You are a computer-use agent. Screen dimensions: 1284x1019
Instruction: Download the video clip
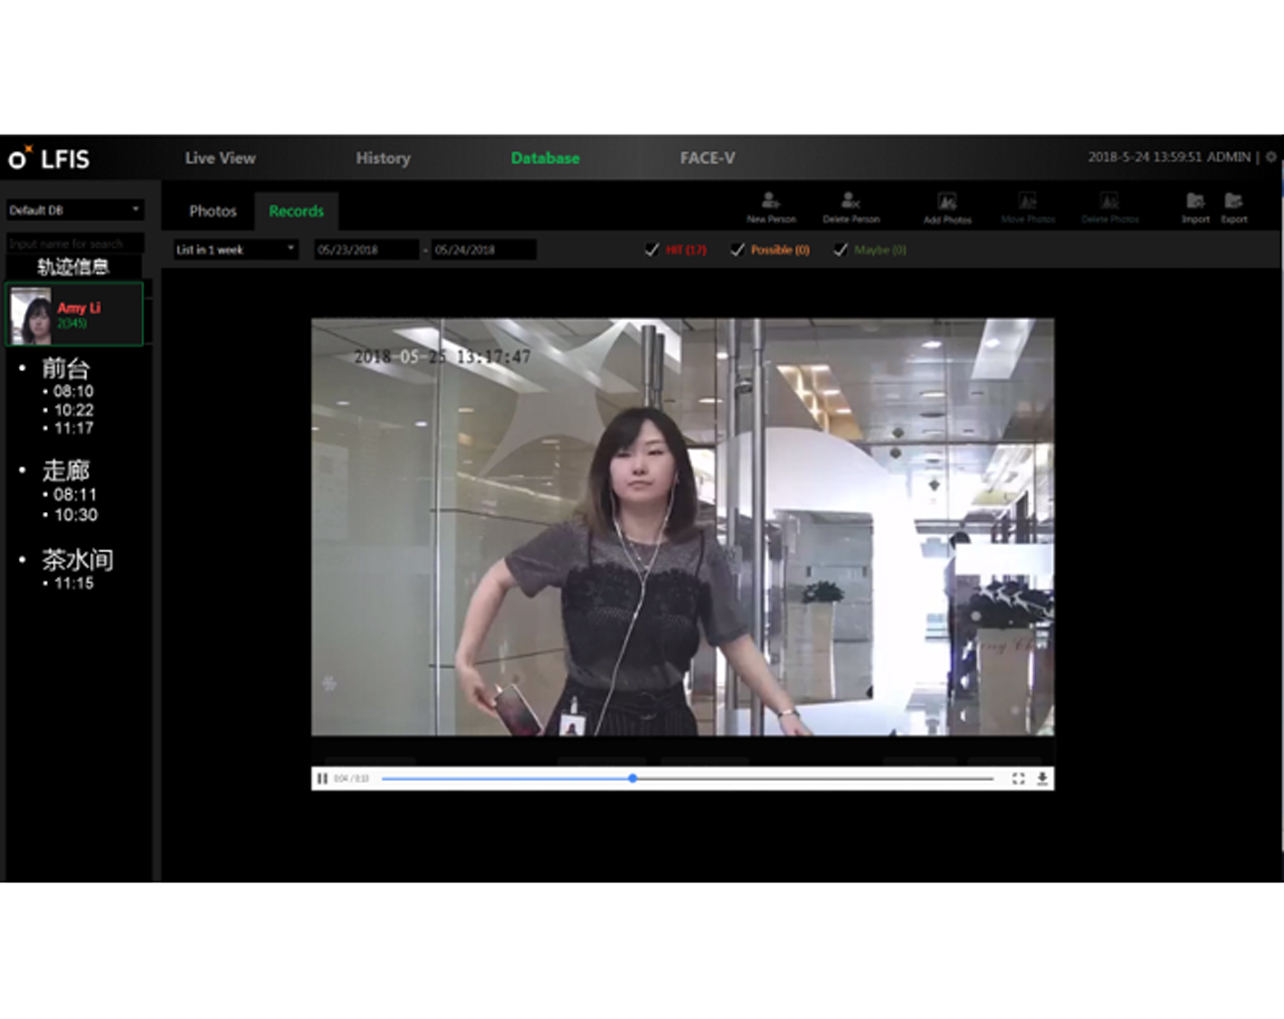click(1042, 778)
